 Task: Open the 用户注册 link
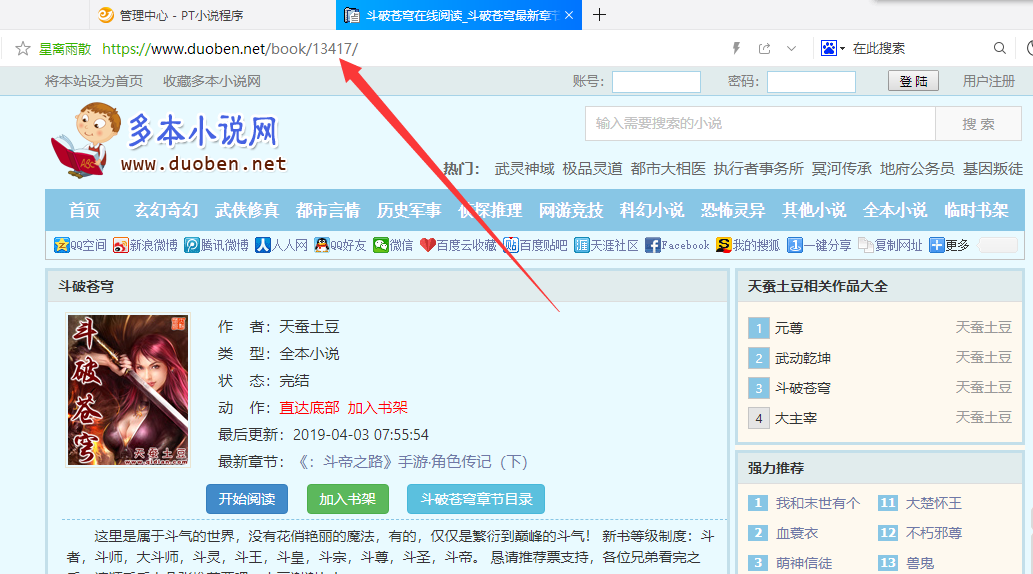click(x=988, y=81)
